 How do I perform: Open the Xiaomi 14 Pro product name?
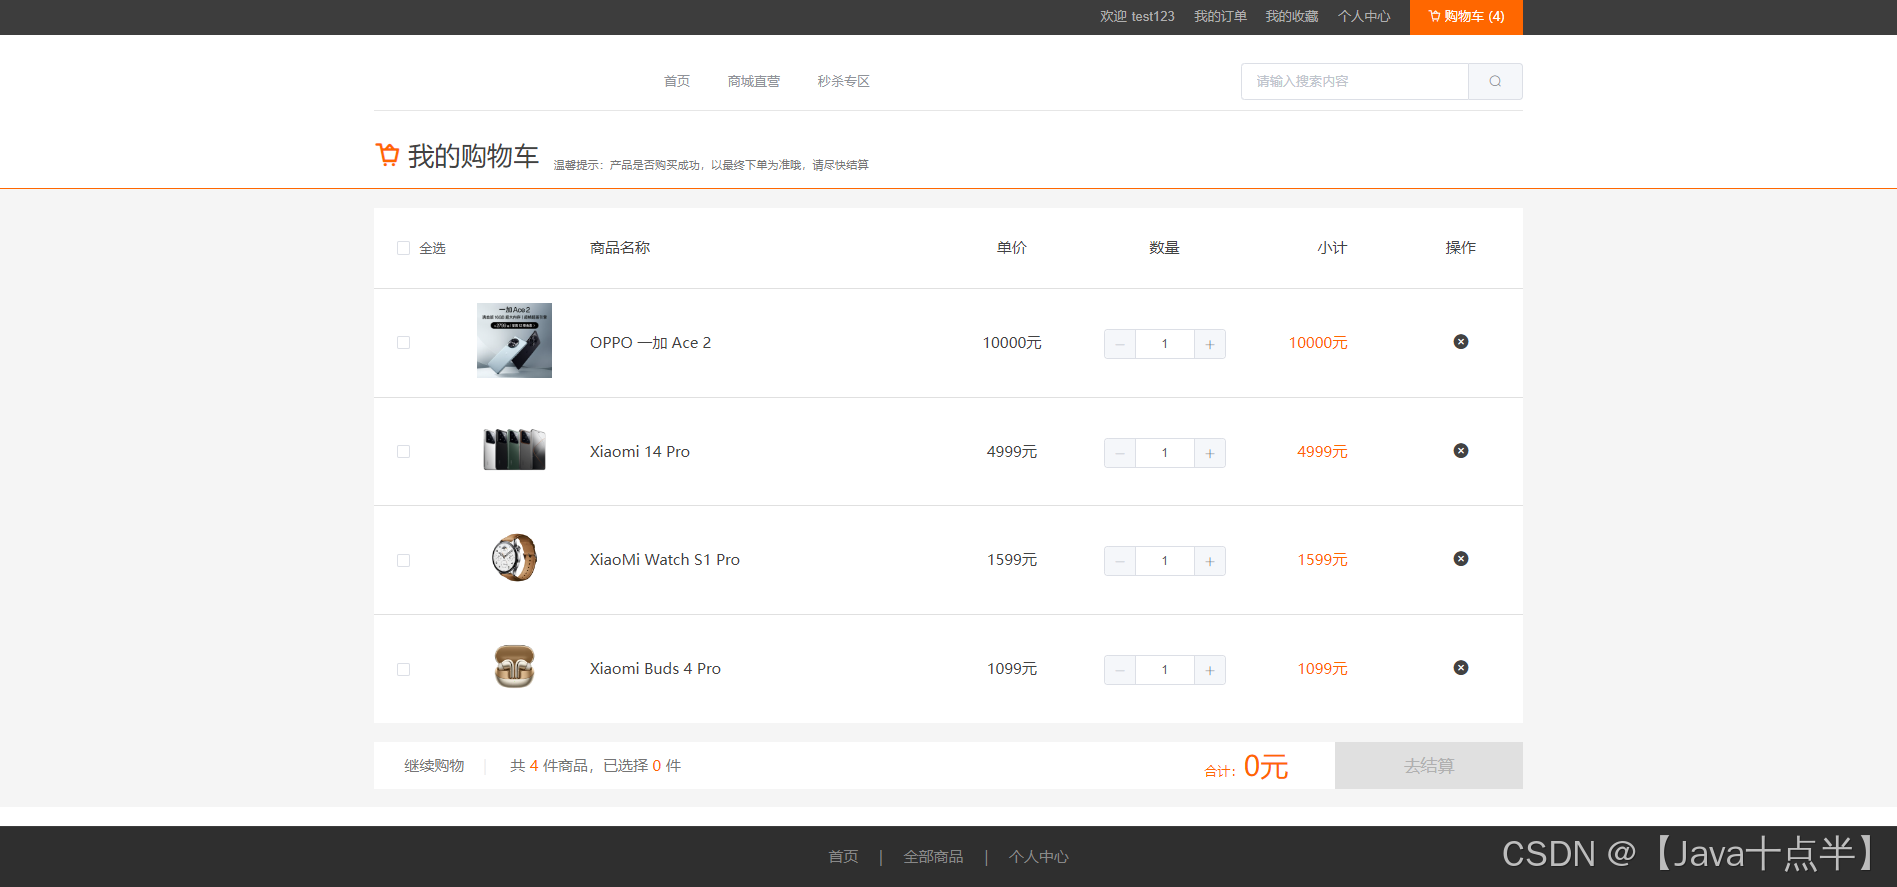point(640,452)
